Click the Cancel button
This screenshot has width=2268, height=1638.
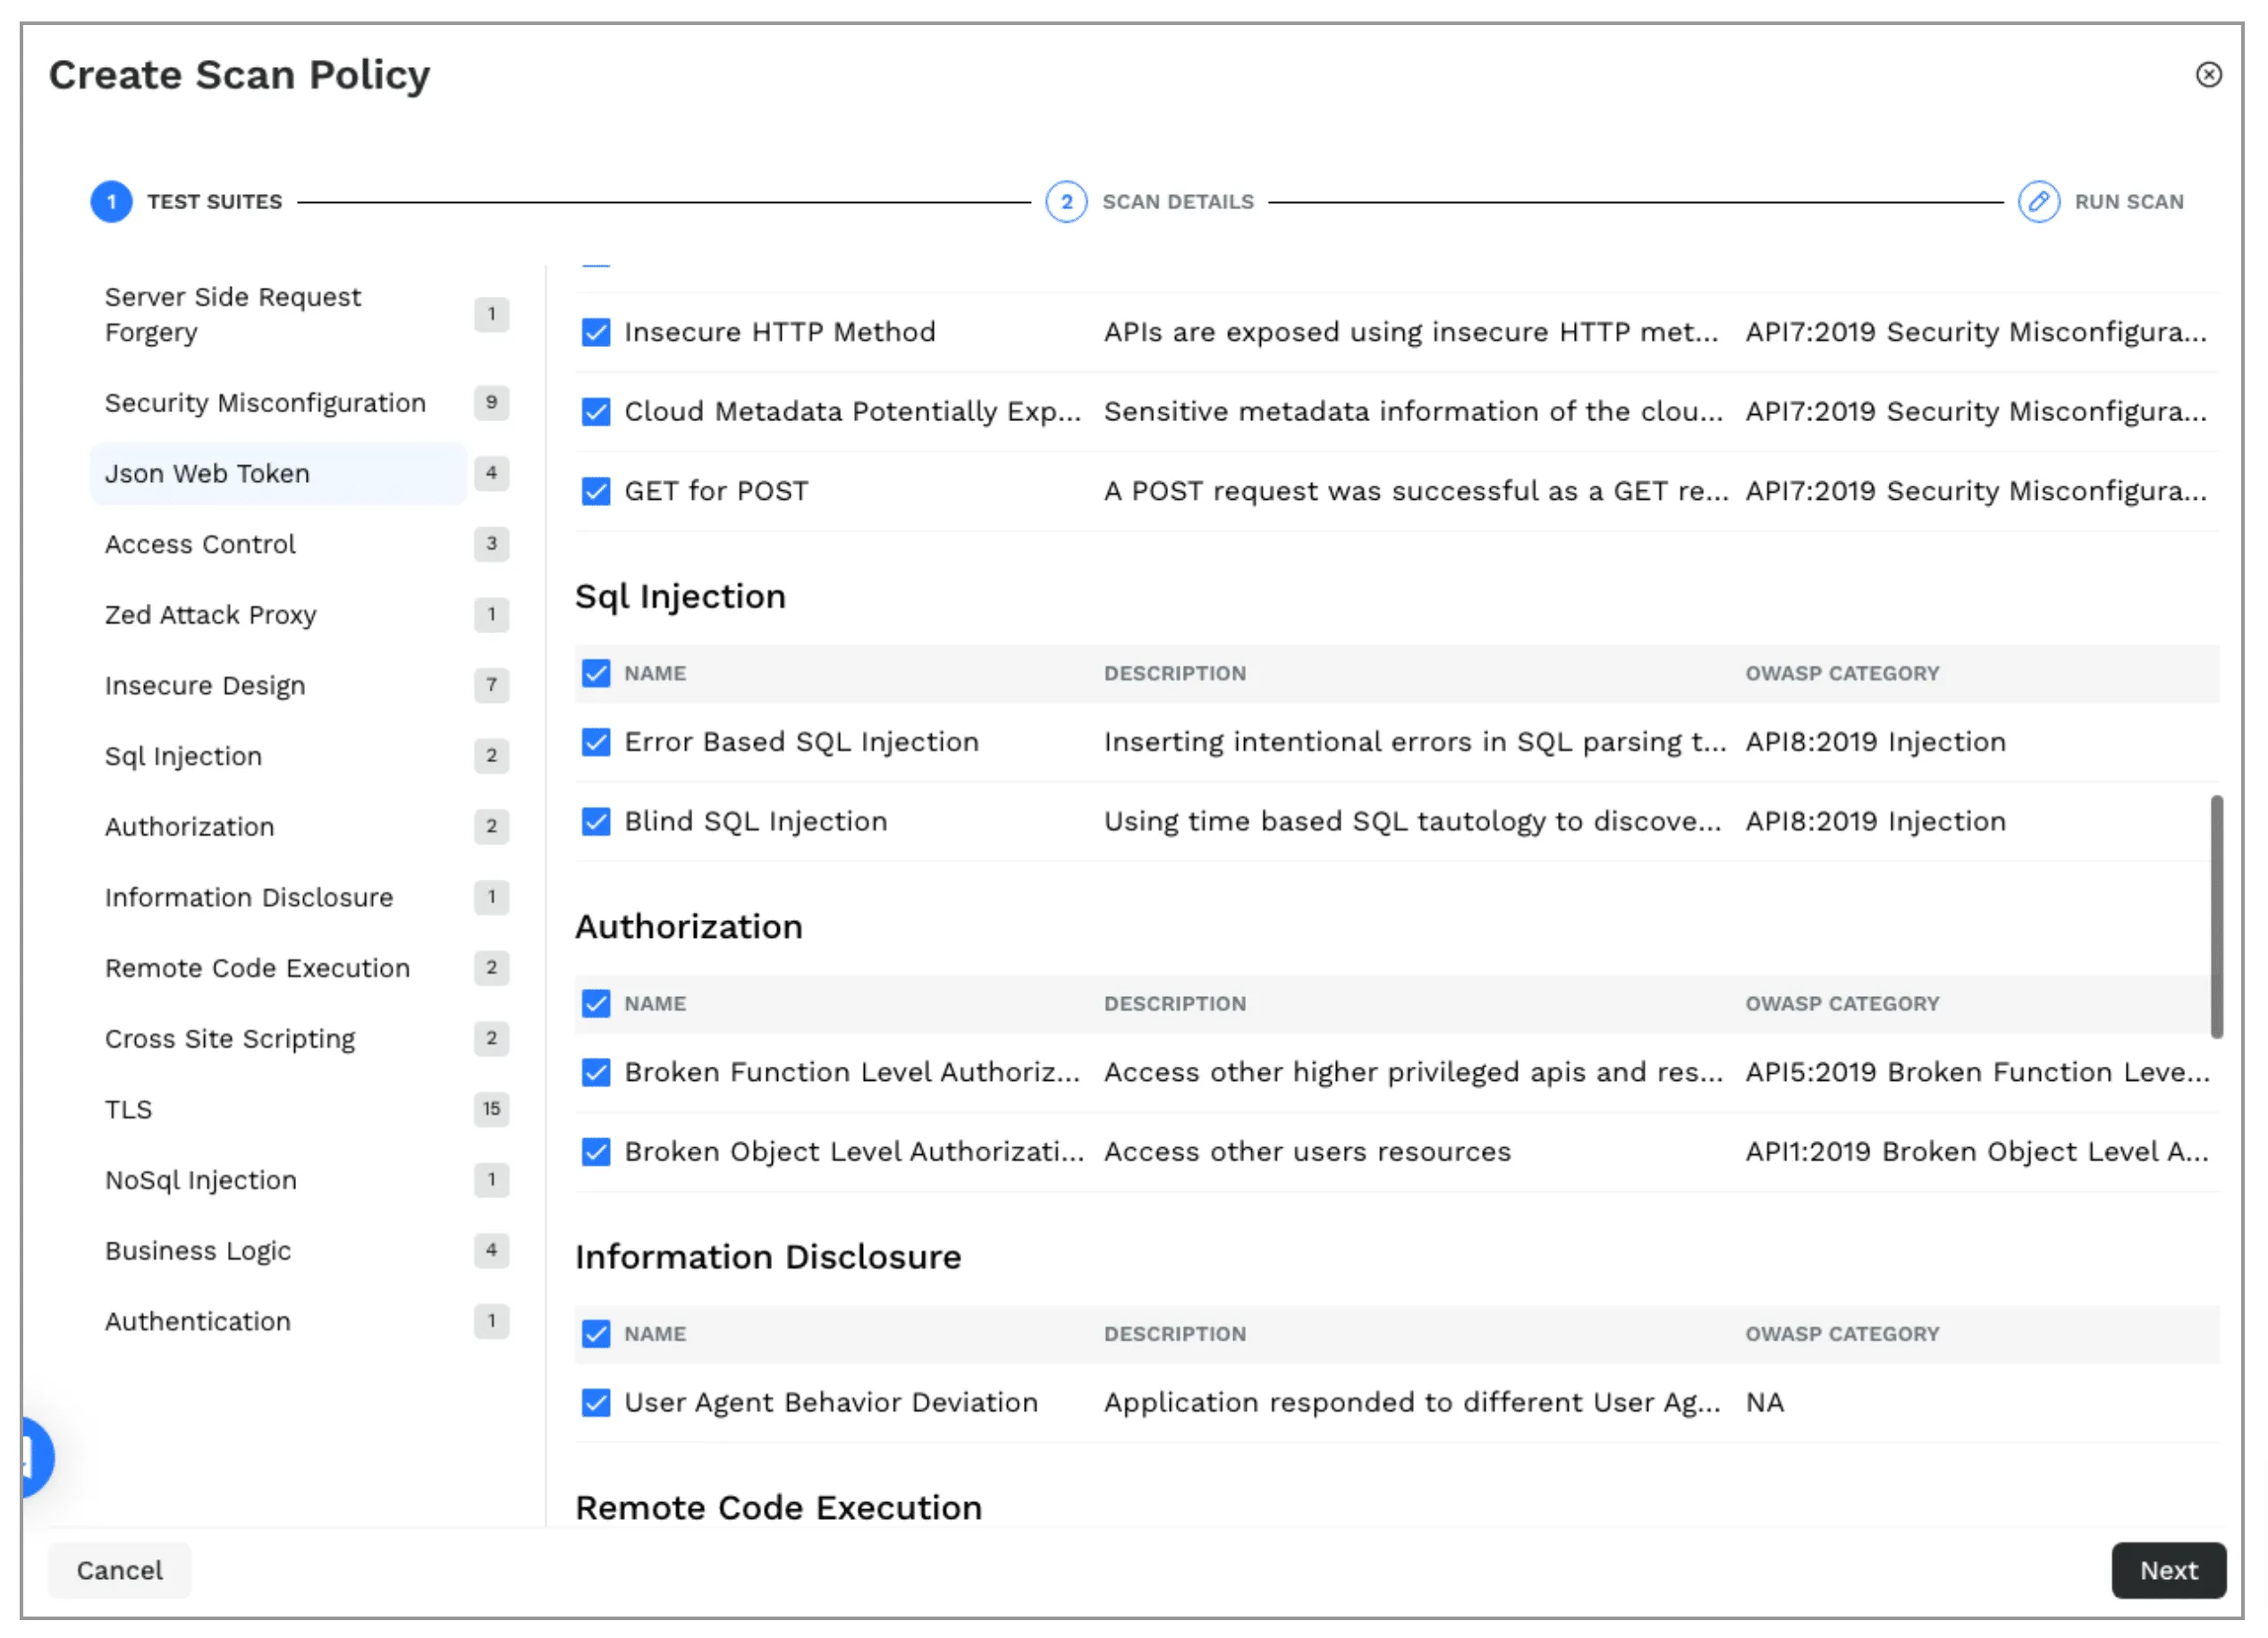click(x=120, y=1570)
